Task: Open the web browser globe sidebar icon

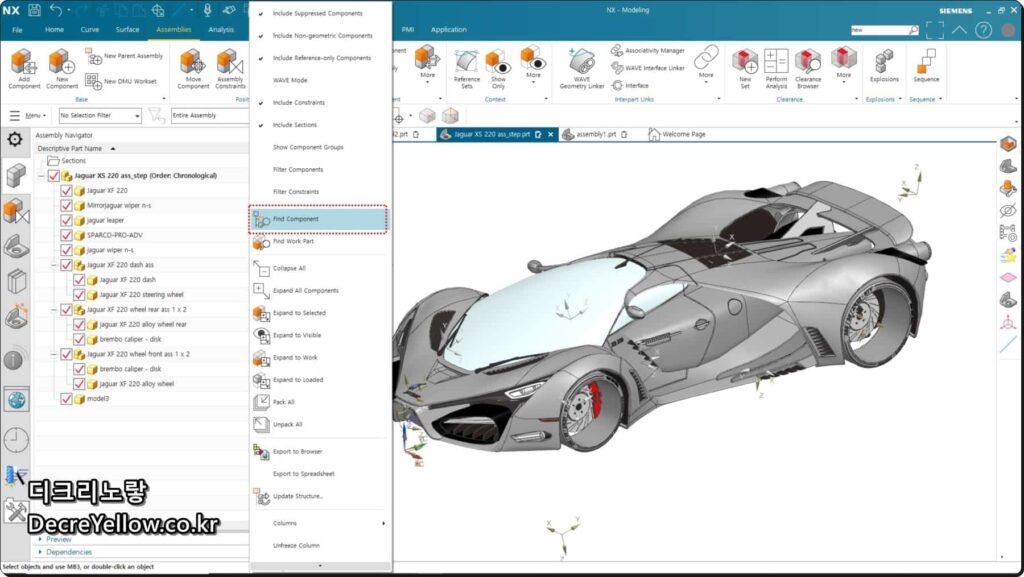Action: point(16,399)
